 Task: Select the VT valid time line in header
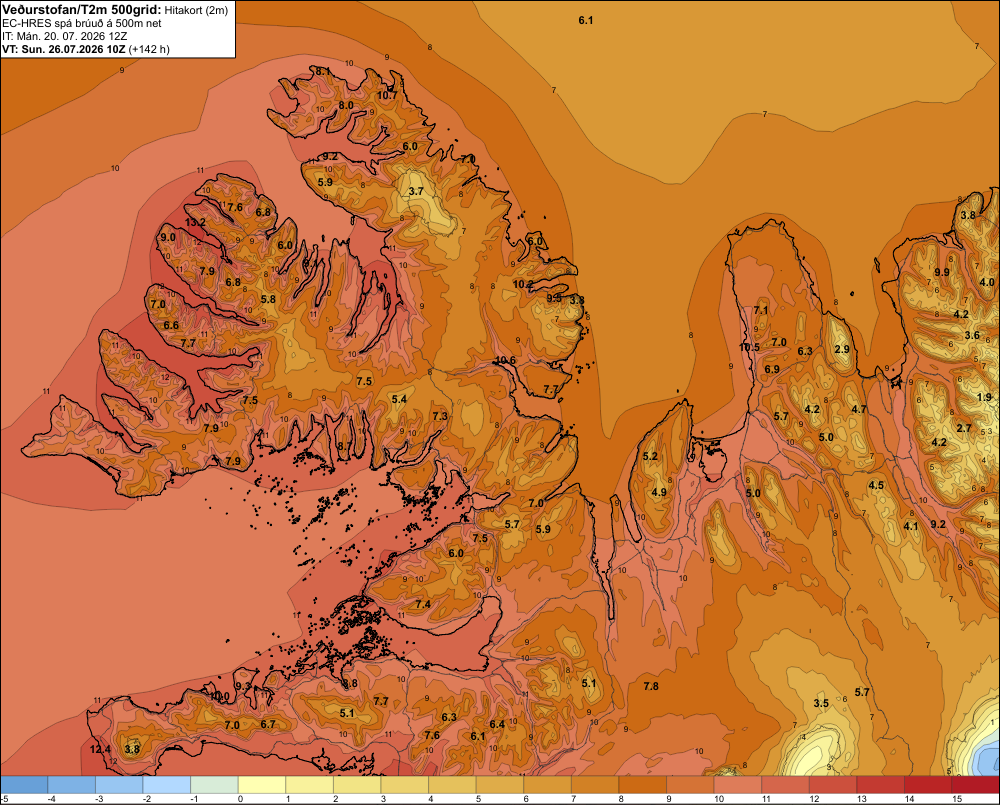coord(86,49)
